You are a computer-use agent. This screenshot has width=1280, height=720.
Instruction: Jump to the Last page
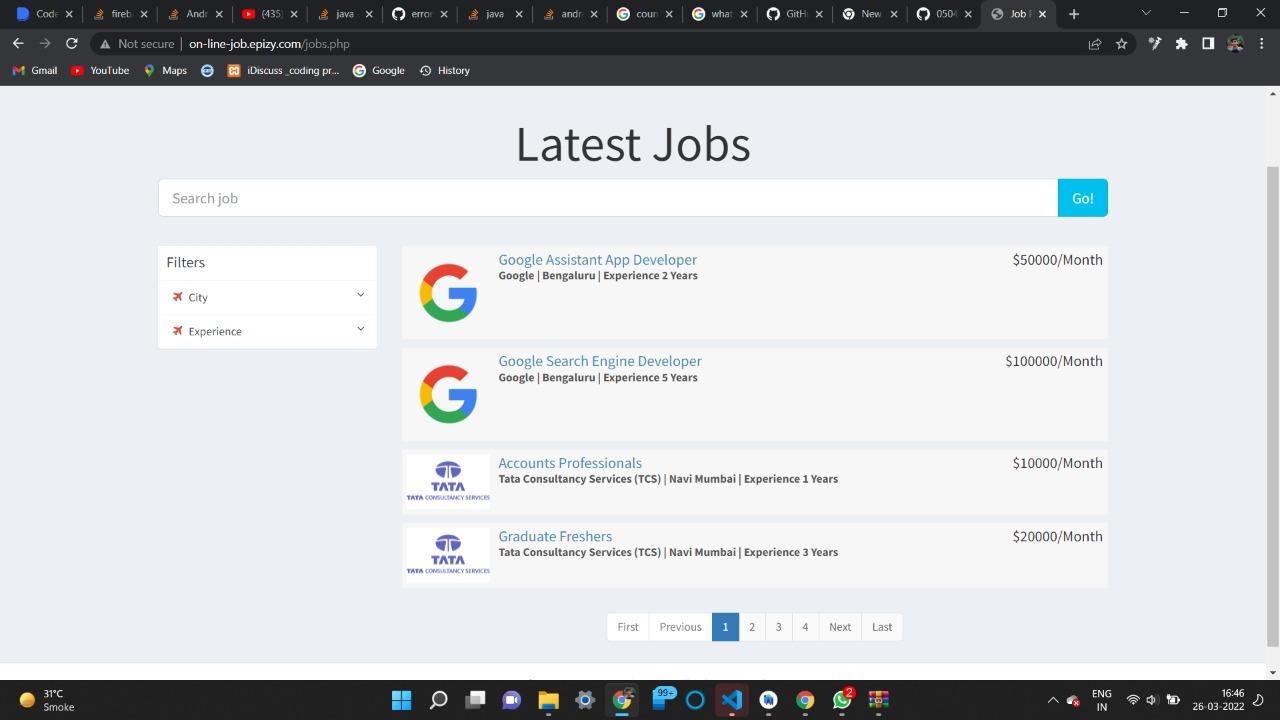[x=882, y=627]
